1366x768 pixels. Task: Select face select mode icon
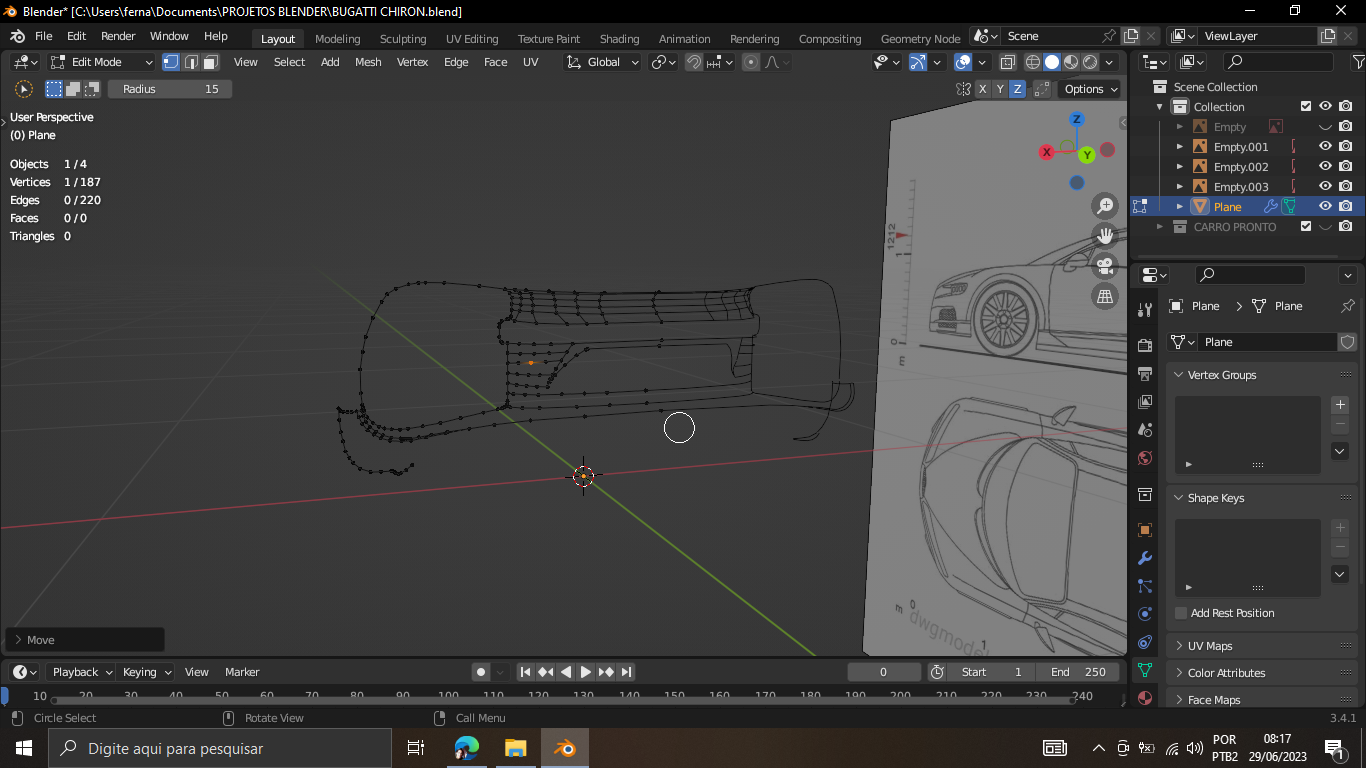[x=211, y=62]
